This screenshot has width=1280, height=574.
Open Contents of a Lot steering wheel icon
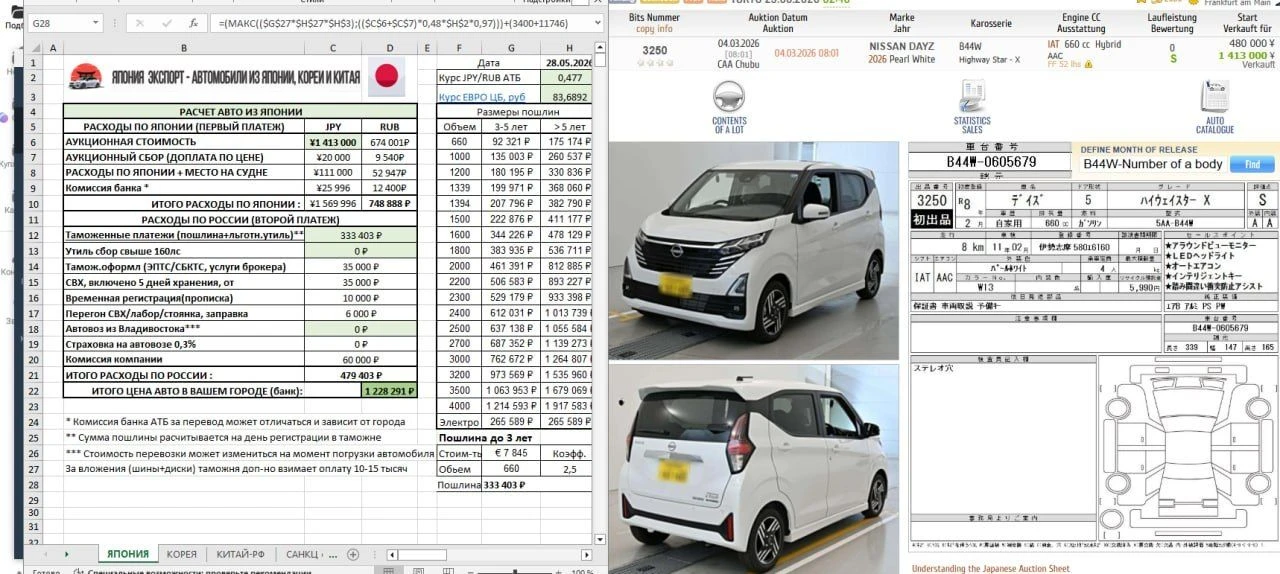tap(728, 97)
